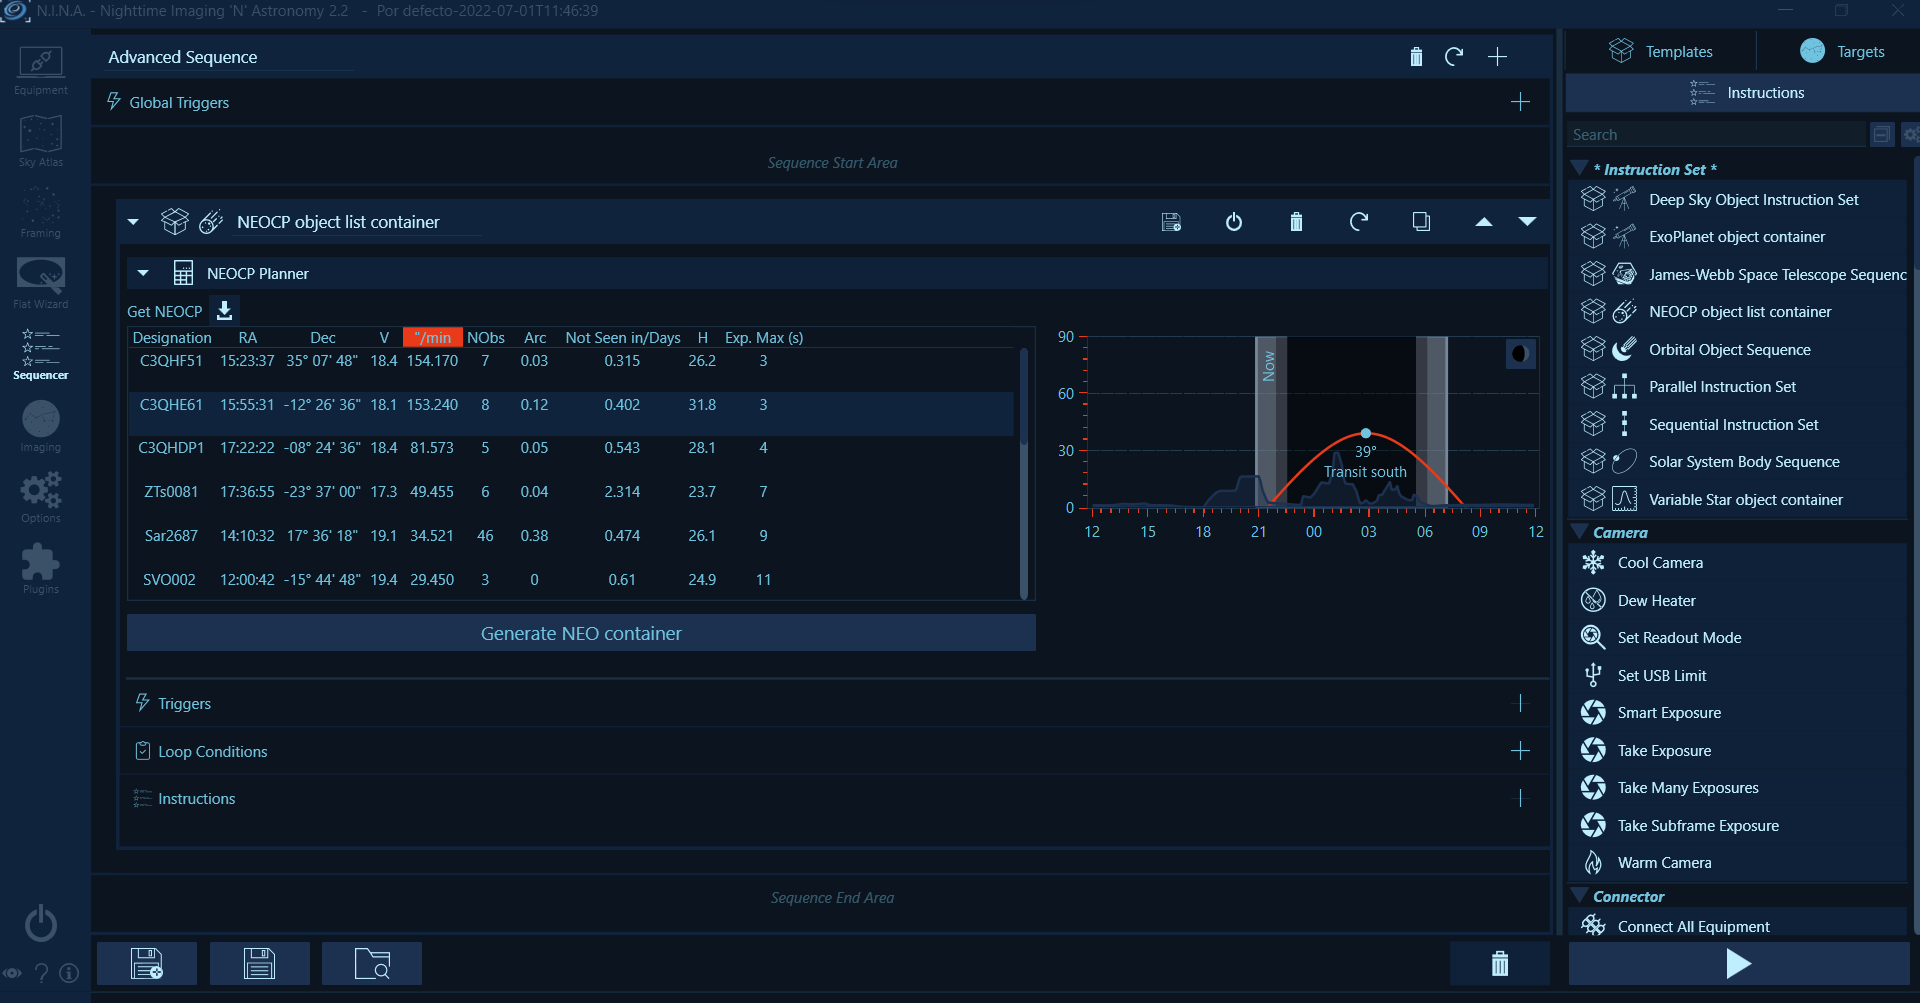Open the Framing assistant in sidebar
This screenshot has width=1920, height=1003.
pos(40,212)
